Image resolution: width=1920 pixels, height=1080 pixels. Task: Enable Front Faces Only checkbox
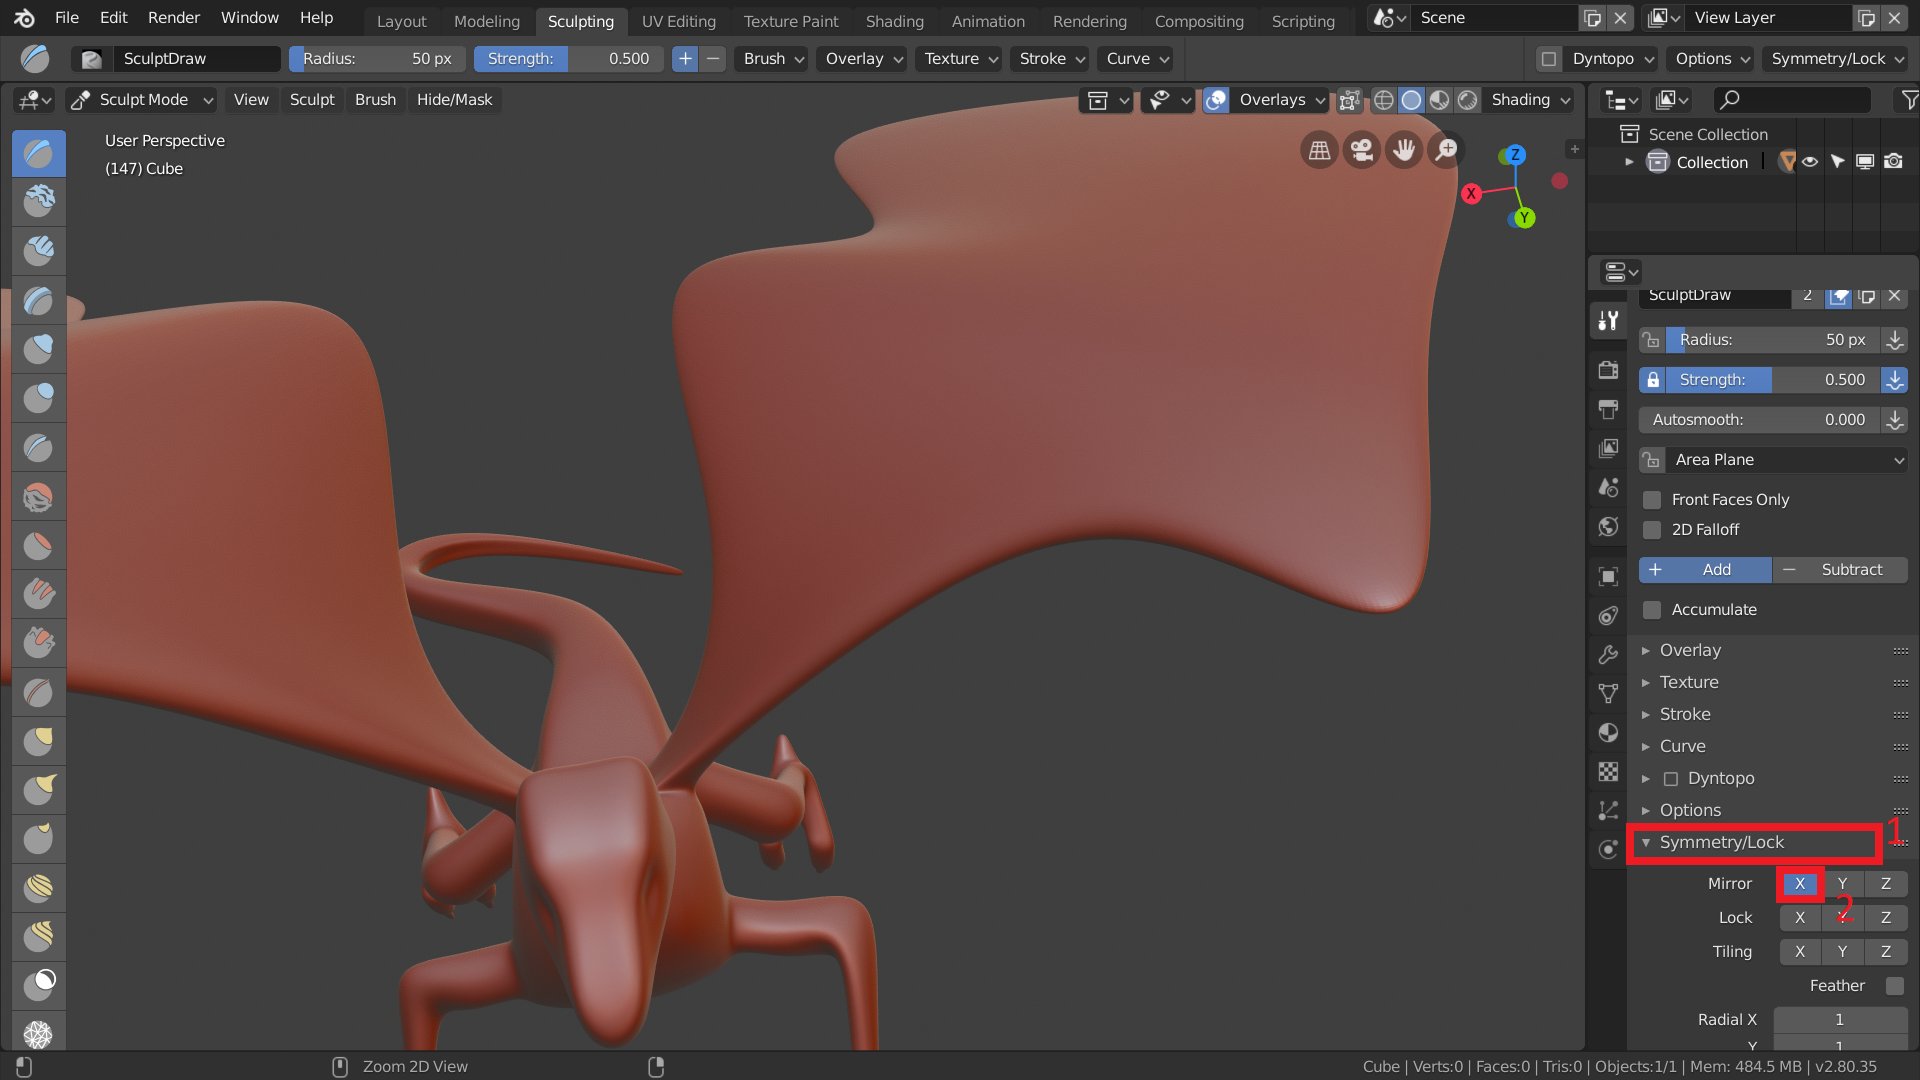tap(1652, 500)
